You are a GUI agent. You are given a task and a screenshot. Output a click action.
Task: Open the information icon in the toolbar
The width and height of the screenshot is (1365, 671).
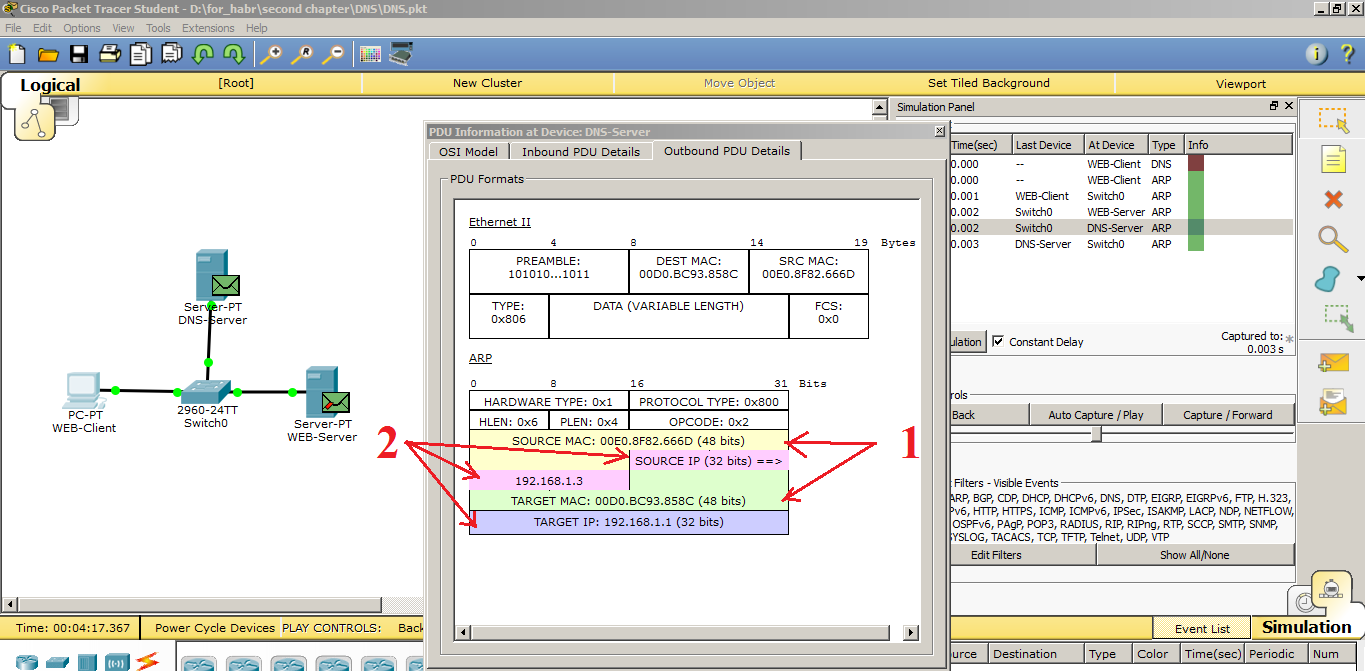pos(1316,54)
